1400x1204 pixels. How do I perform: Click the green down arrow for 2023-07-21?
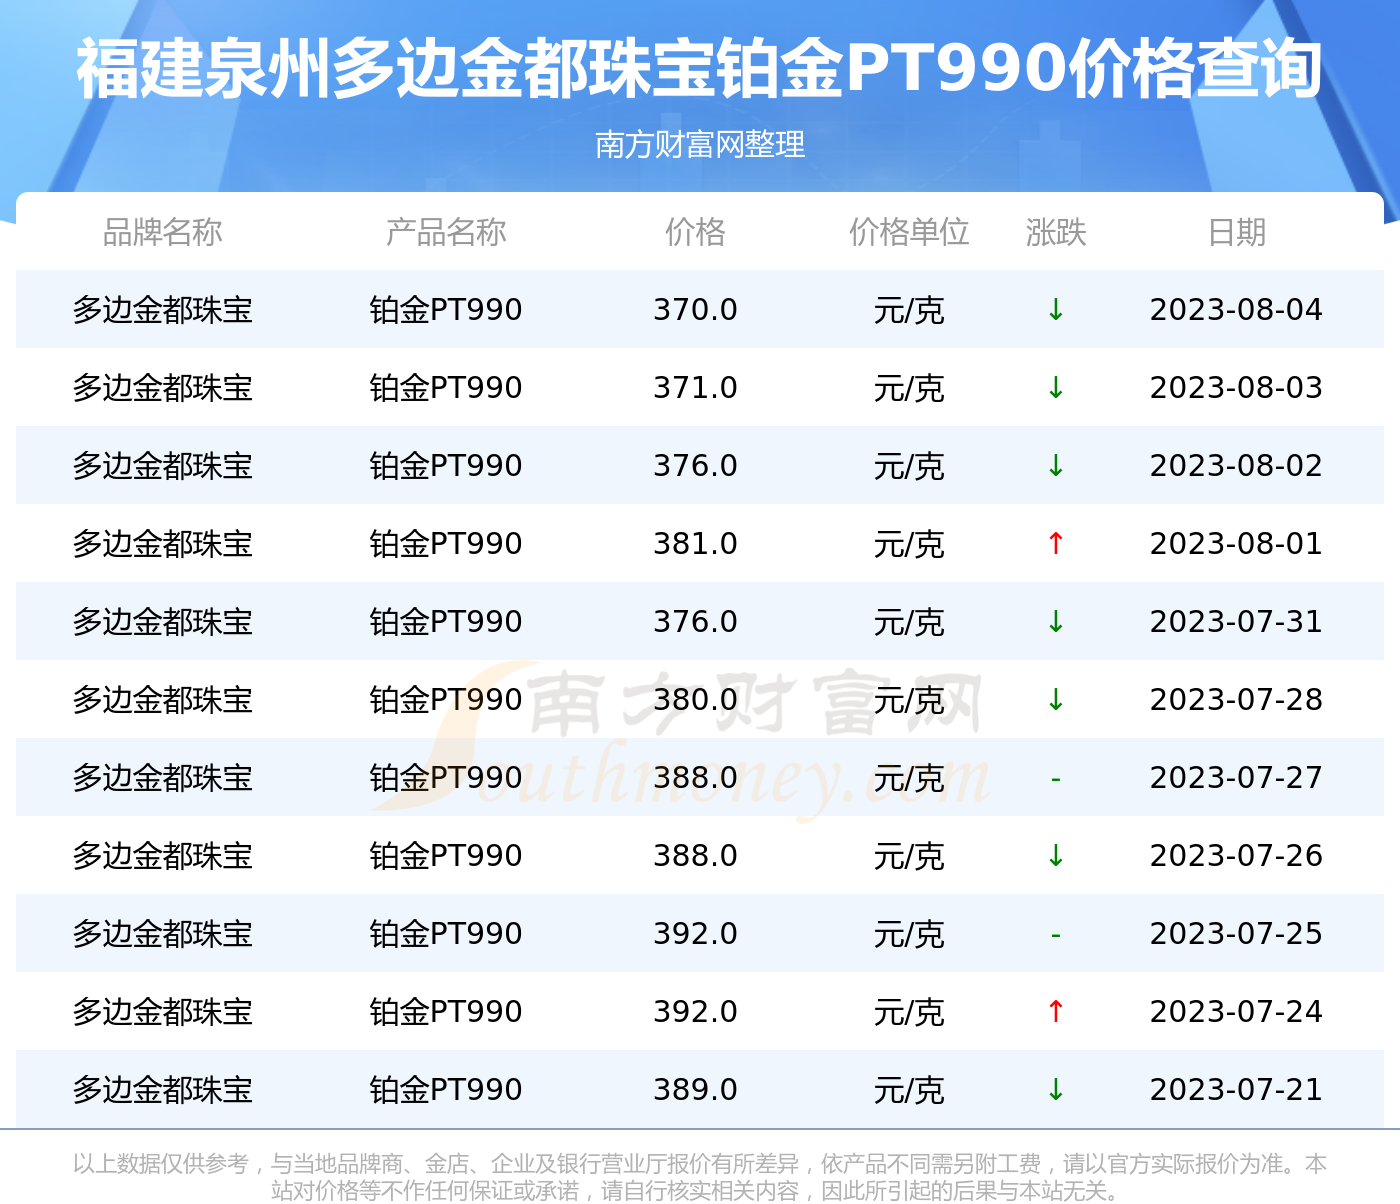(1056, 1090)
